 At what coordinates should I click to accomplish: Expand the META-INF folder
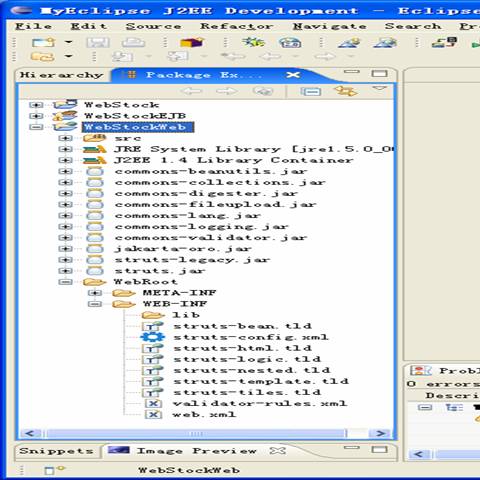pos(95,293)
